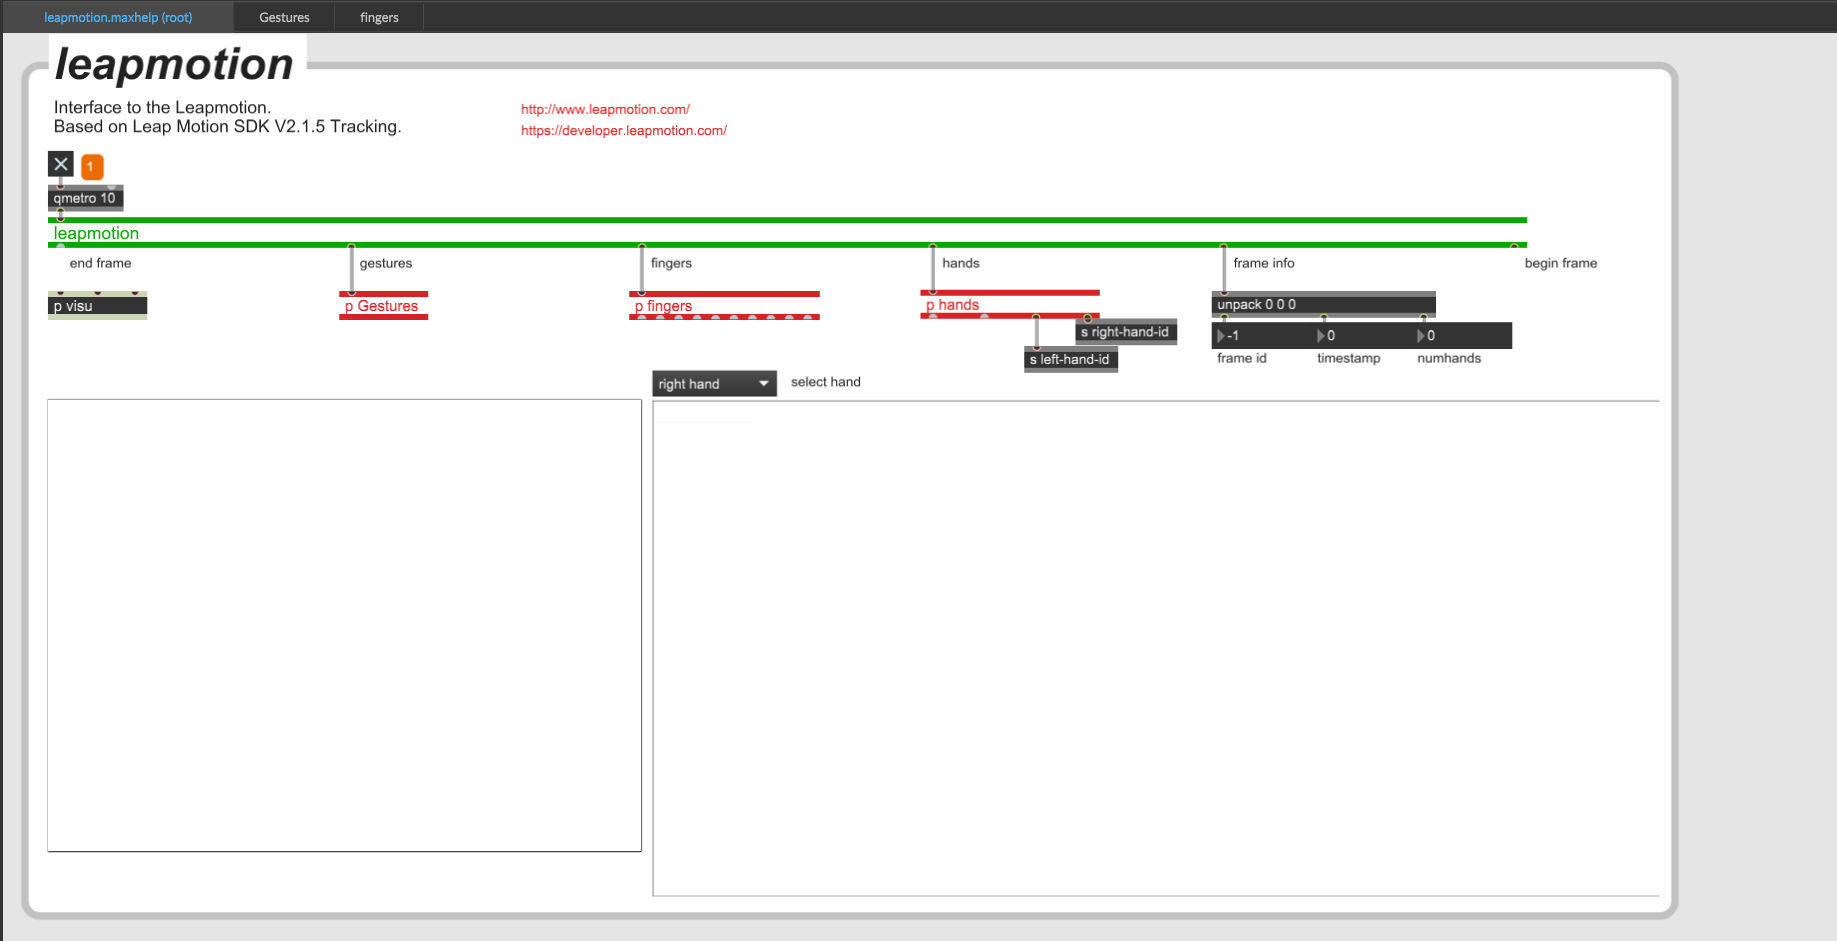
Task: Click the hand data display panel
Action: coord(1156,648)
